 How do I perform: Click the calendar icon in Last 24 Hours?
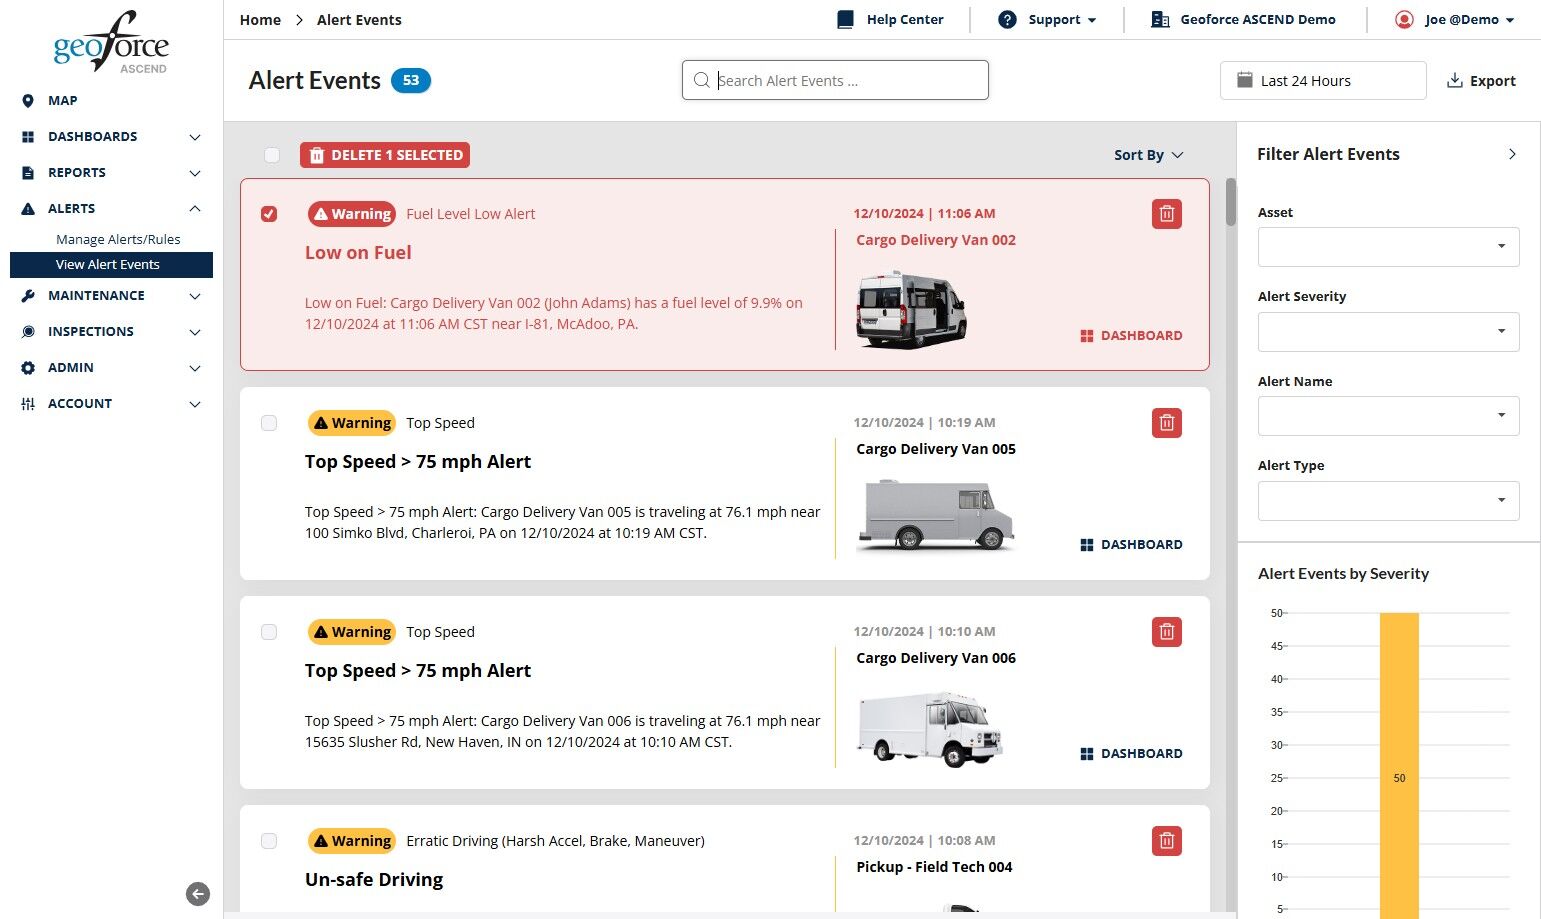point(1245,80)
